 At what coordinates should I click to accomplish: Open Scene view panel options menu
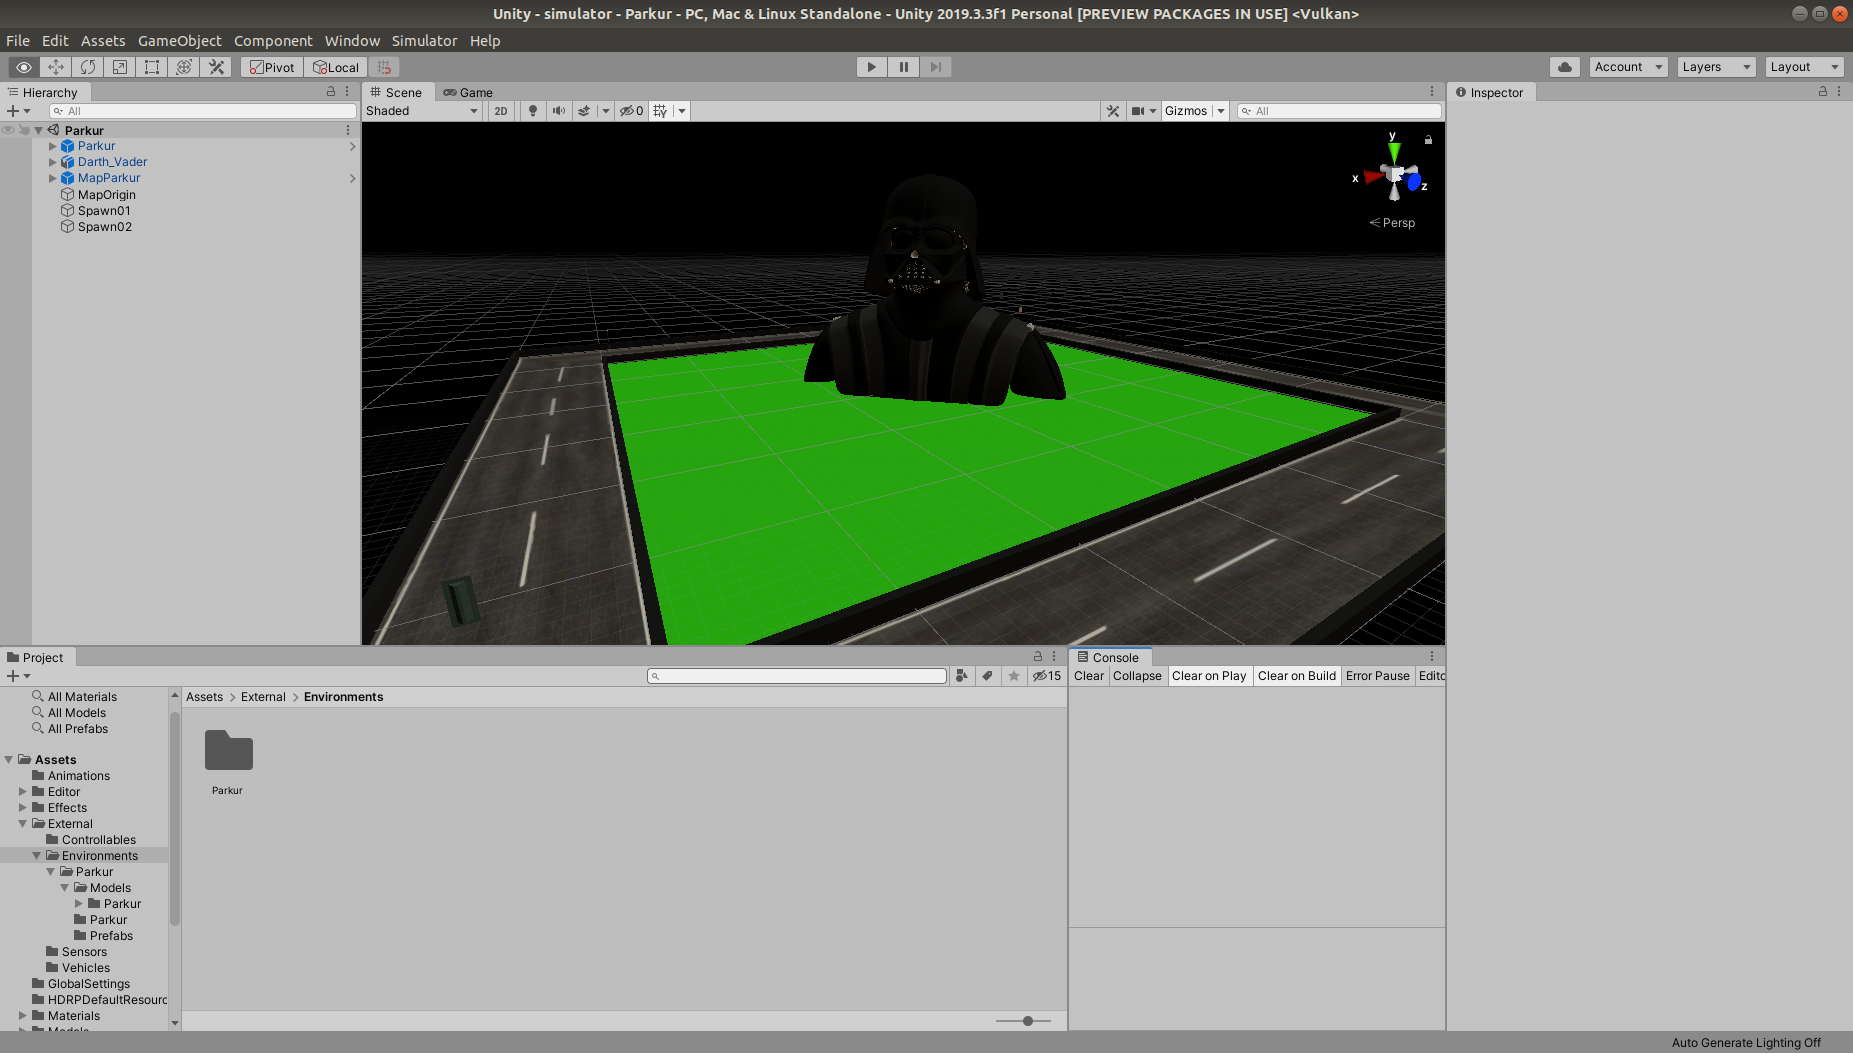coord(1432,91)
